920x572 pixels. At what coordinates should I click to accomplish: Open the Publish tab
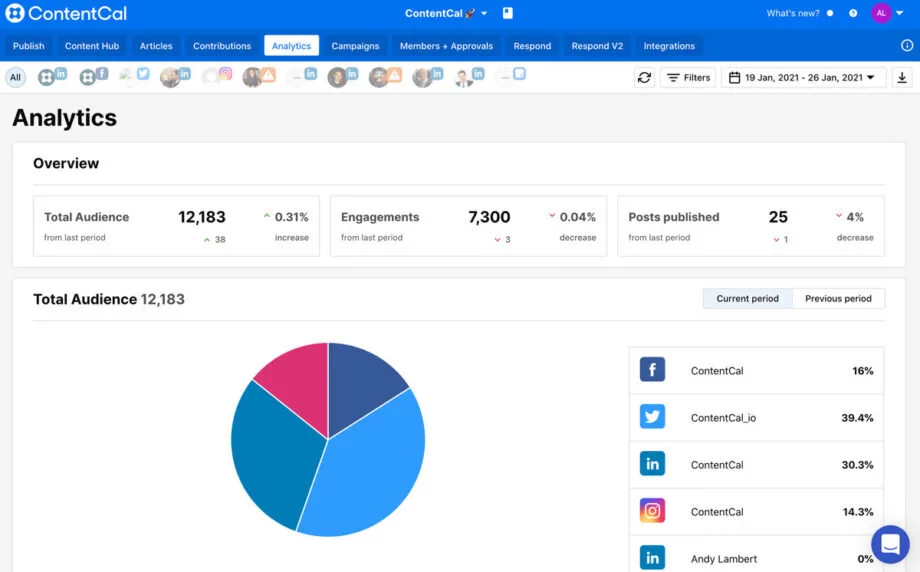(29, 46)
